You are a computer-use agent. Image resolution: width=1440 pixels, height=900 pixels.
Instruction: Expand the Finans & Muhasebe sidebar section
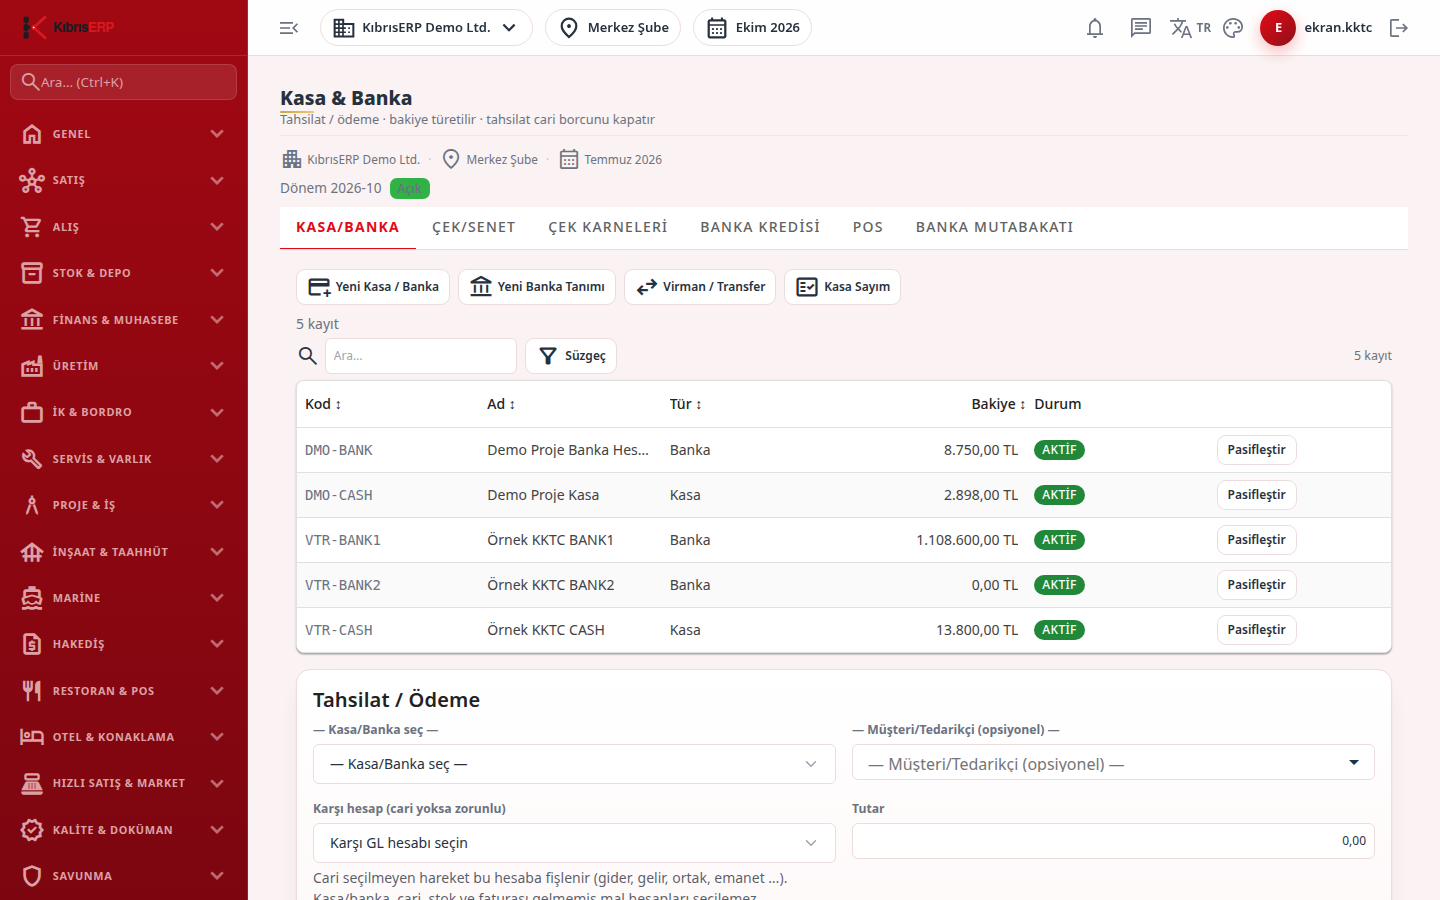(124, 320)
